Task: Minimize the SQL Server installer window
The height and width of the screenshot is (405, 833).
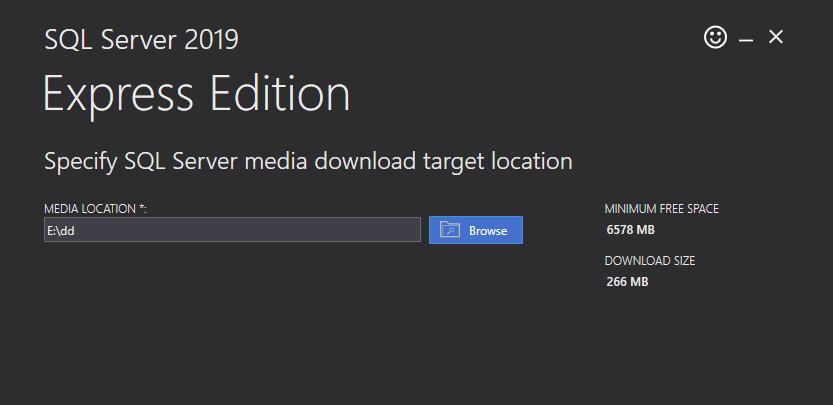Action: point(746,39)
